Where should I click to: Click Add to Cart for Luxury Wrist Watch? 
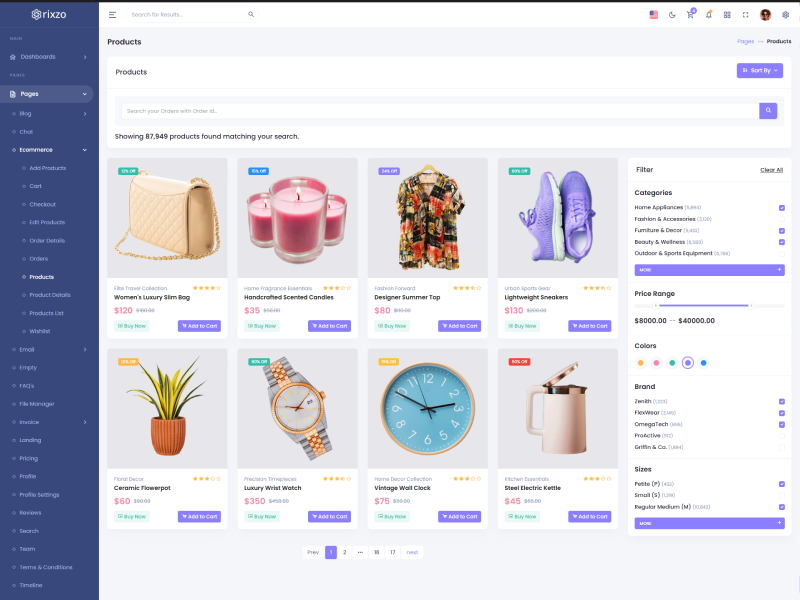pos(329,517)
